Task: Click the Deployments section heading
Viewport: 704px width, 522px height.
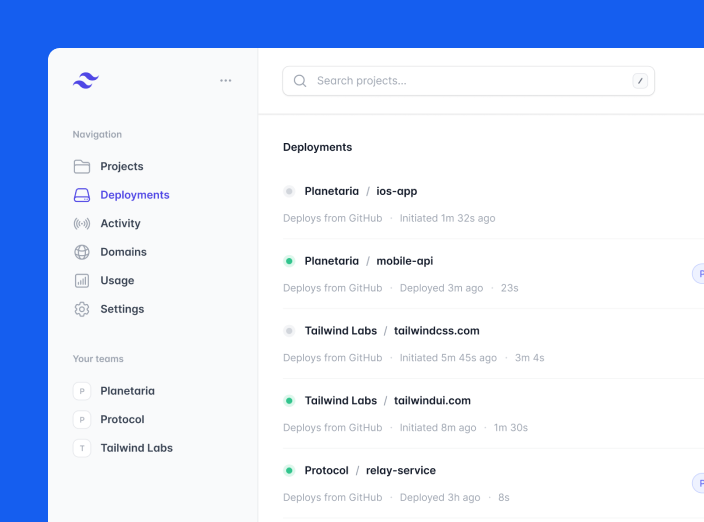Action: pyautogui.click(x=317, y=147)
